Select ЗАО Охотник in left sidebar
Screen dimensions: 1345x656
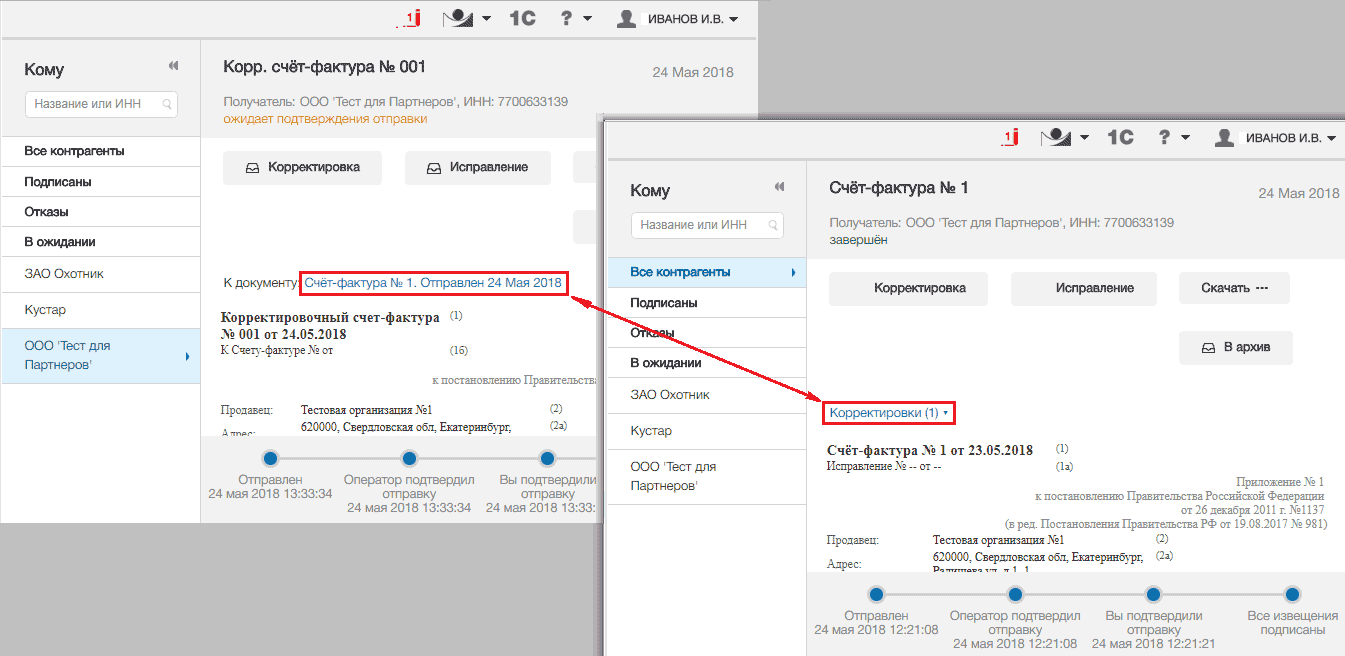coord(101,273)
